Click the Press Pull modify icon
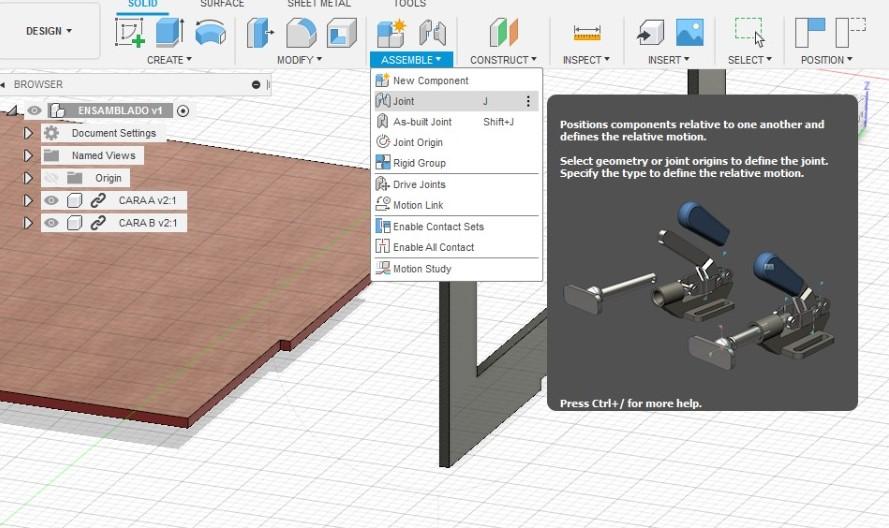889x528 pixels. 261,33
